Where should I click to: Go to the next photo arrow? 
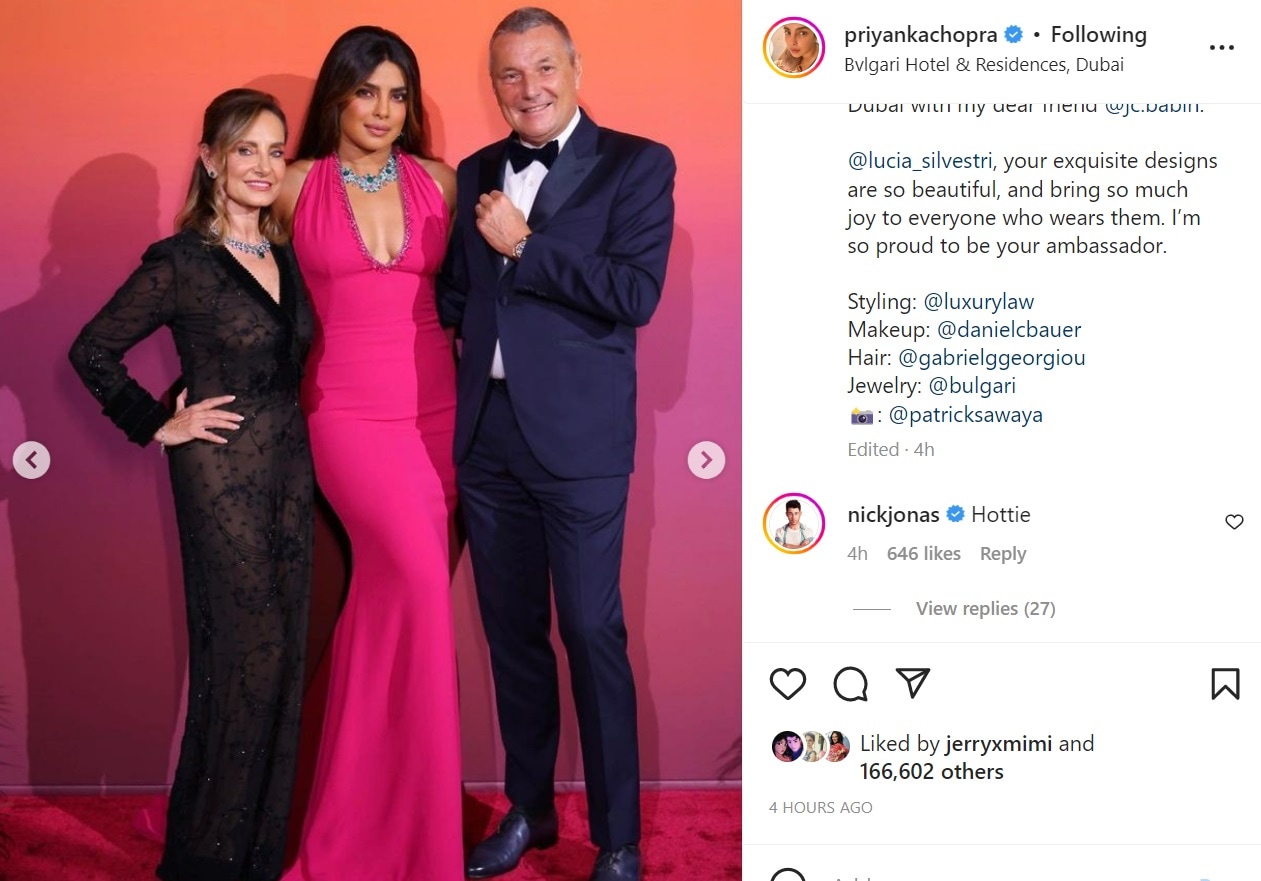[706, 460]
